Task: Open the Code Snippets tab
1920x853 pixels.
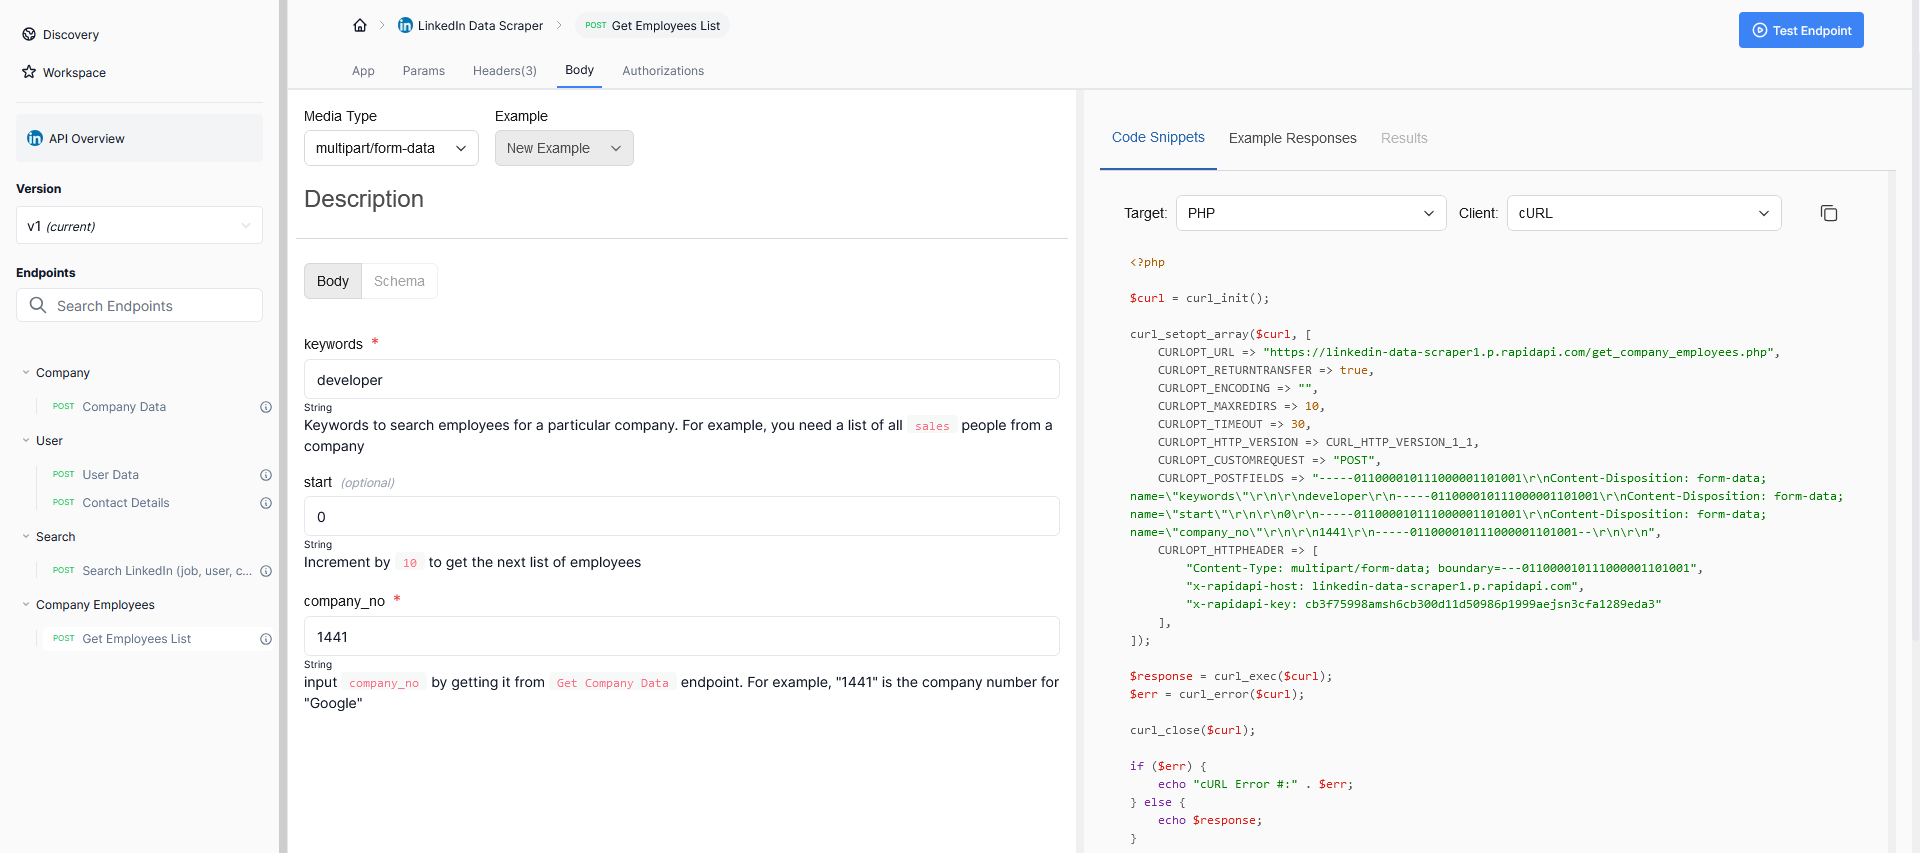Action: pos(1158,137)
